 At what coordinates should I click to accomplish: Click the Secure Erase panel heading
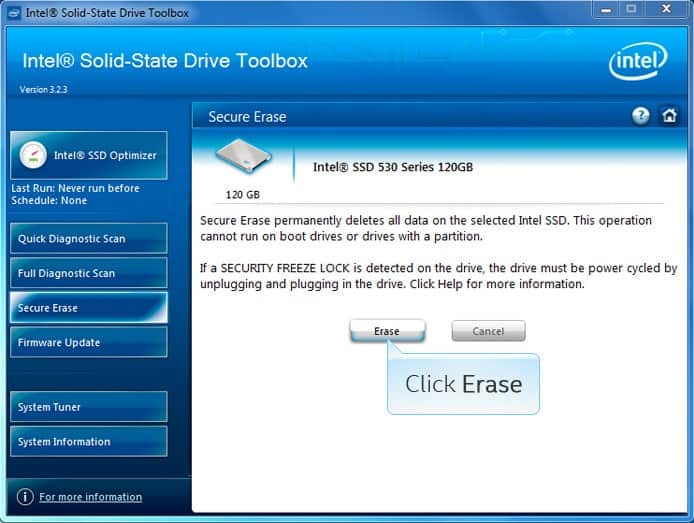pos(247,117)
